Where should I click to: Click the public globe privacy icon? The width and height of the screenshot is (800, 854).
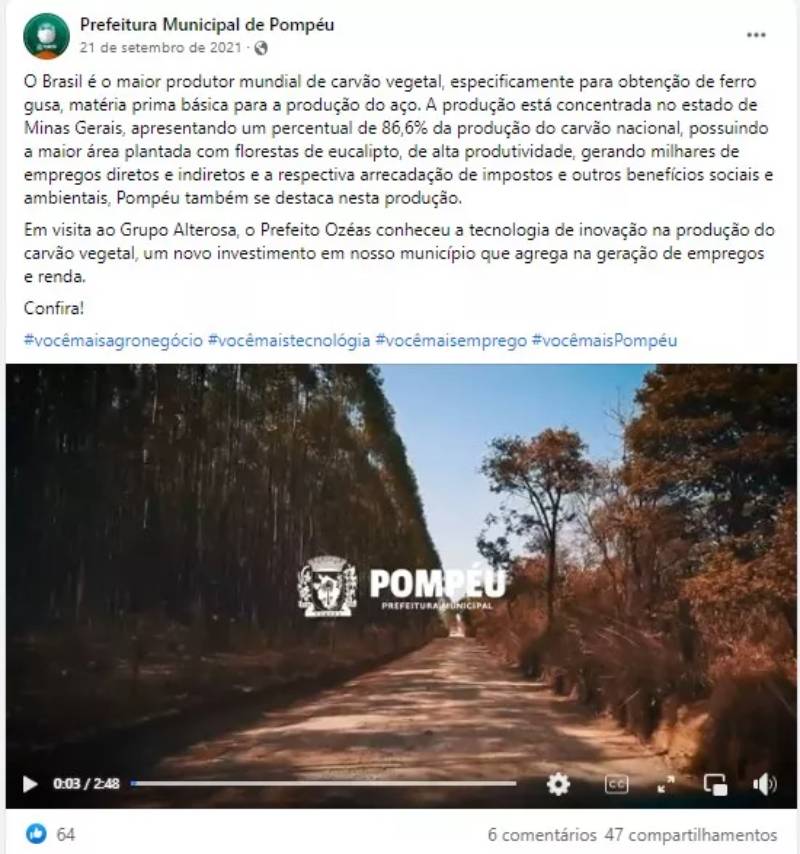(x=261, y=48)
